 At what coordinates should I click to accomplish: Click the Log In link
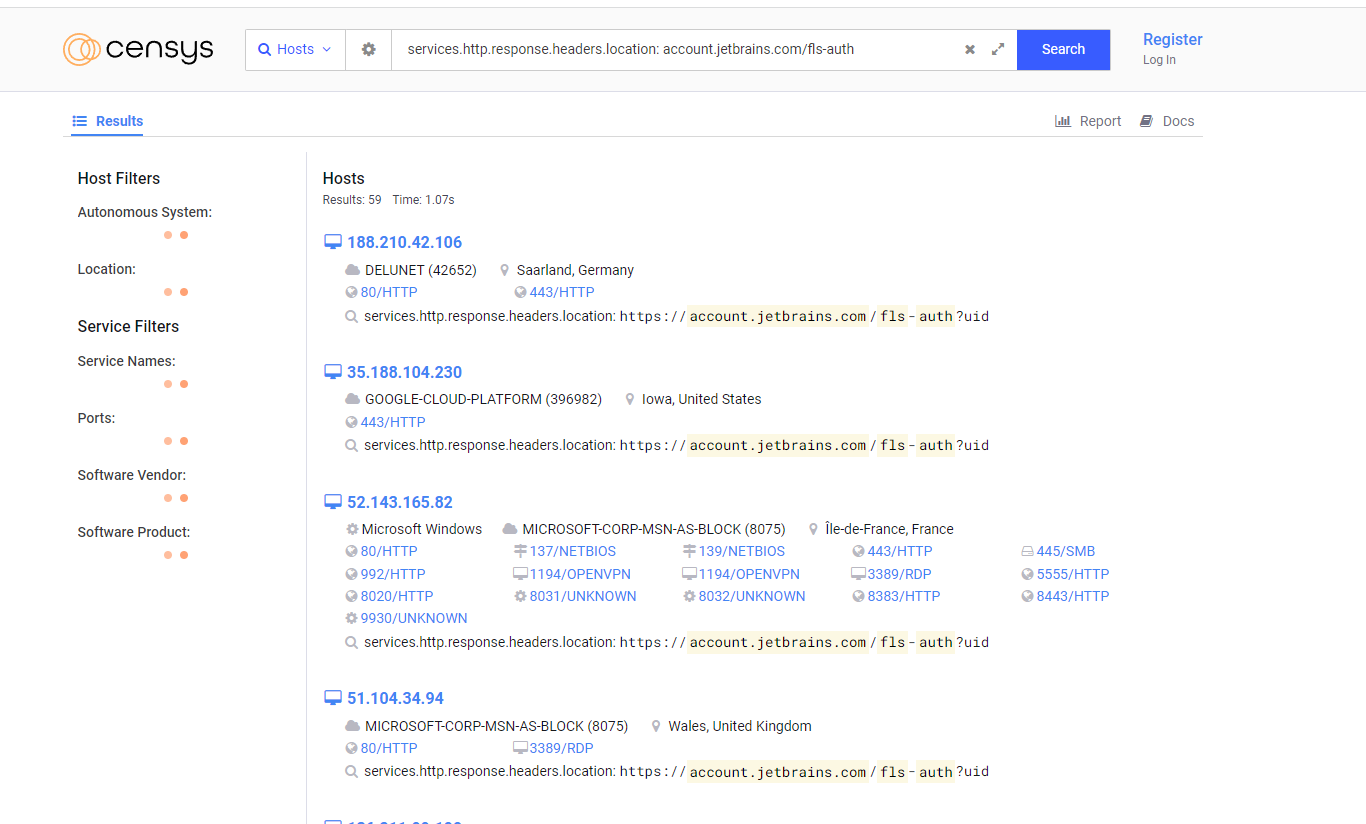(1159, 60)
